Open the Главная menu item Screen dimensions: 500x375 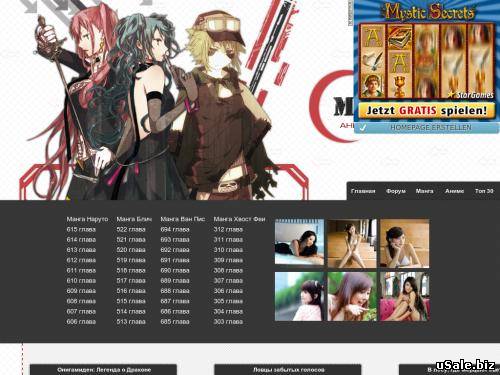(363, 191)
